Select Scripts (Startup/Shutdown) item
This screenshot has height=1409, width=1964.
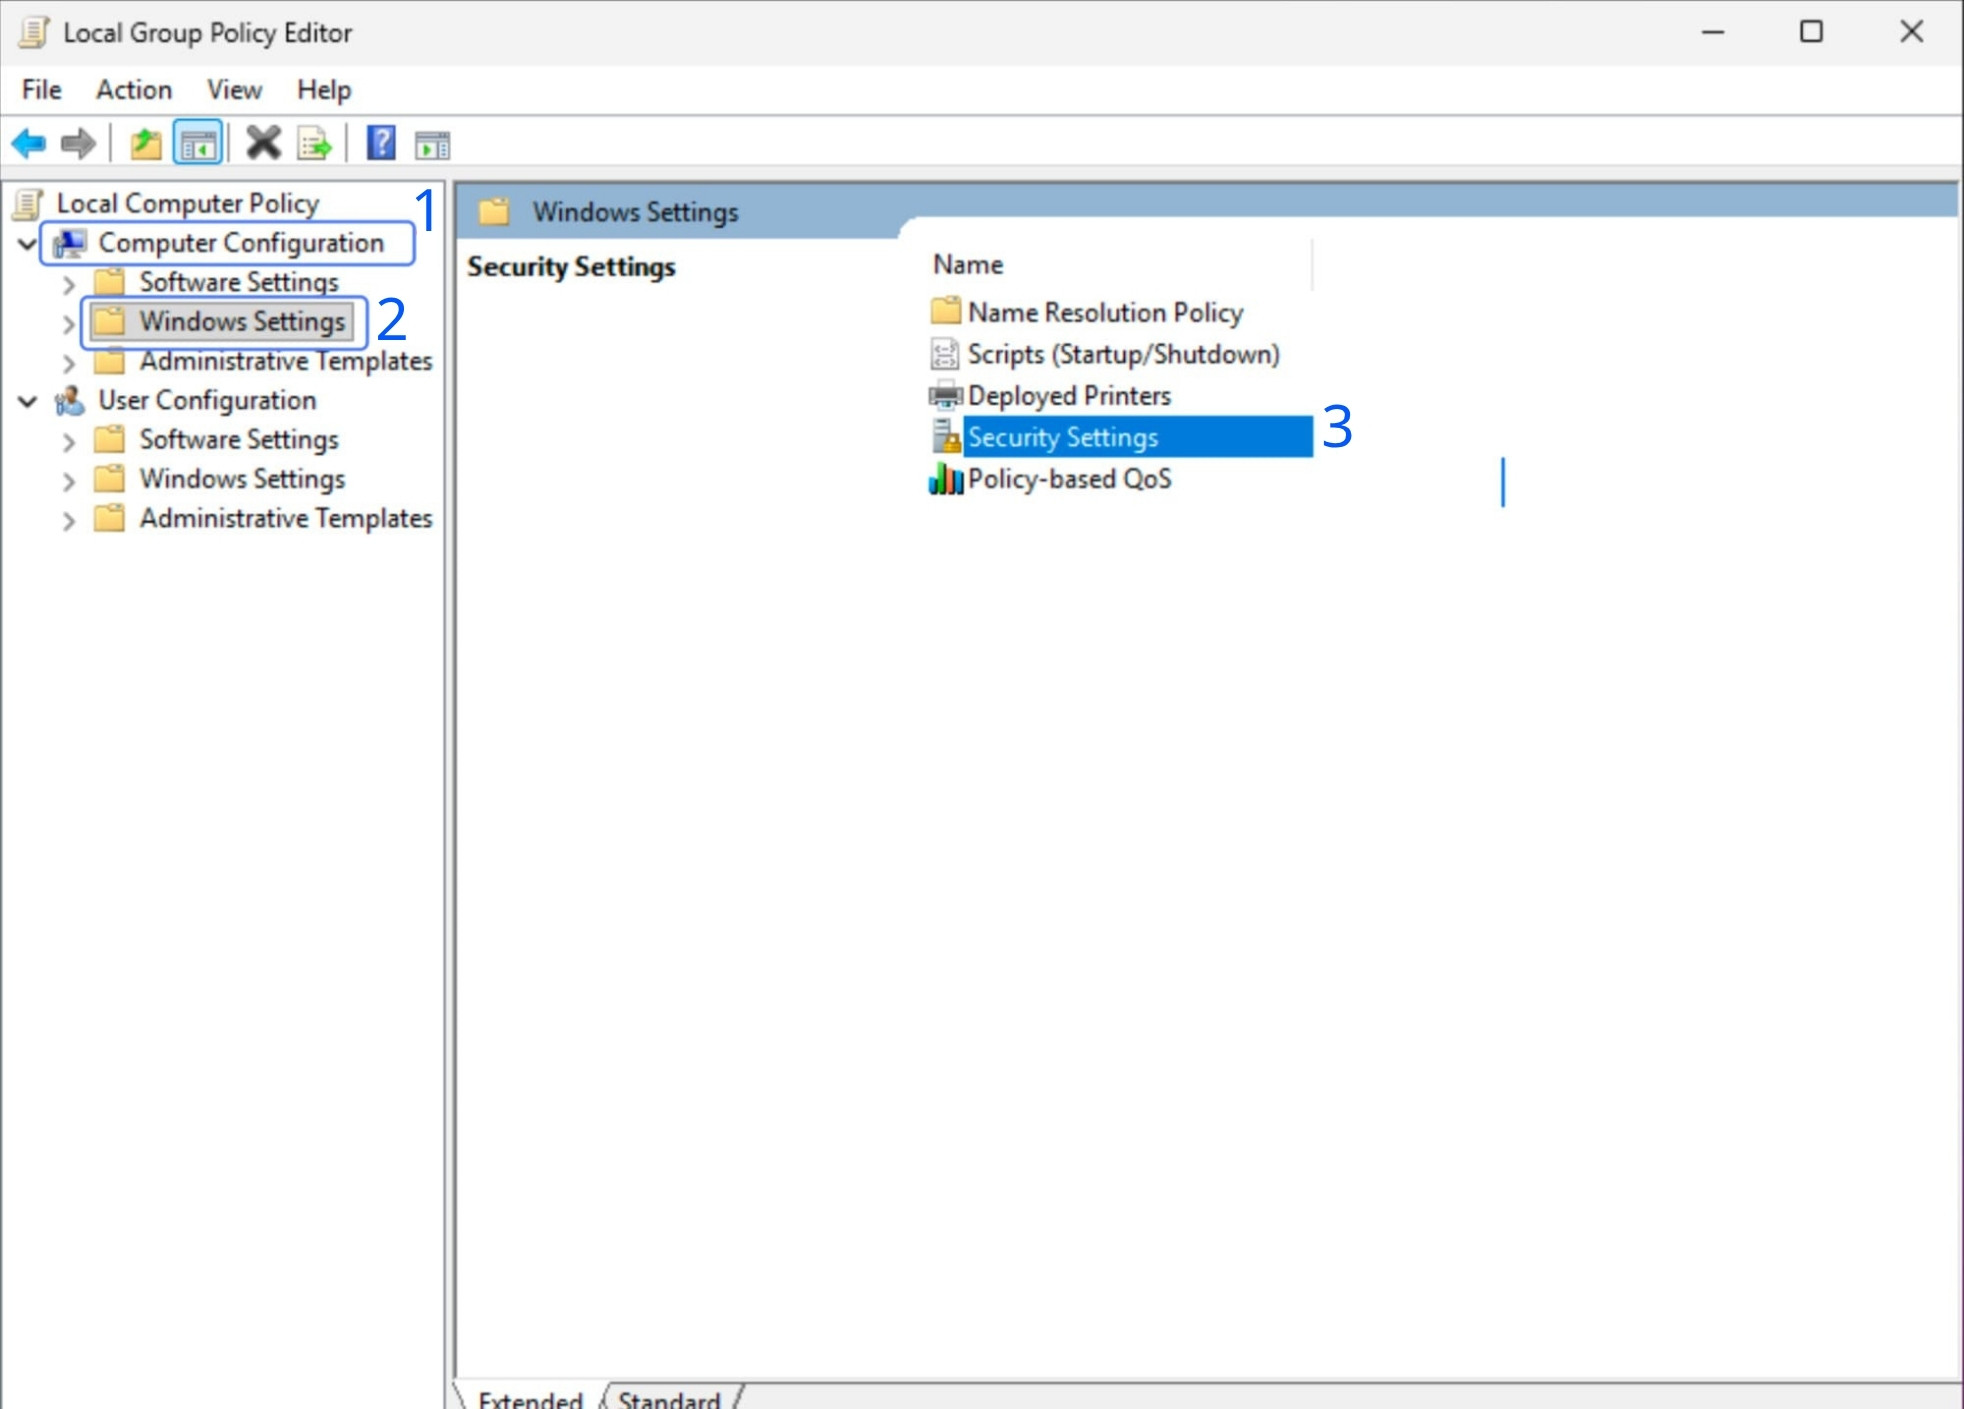1122,354
